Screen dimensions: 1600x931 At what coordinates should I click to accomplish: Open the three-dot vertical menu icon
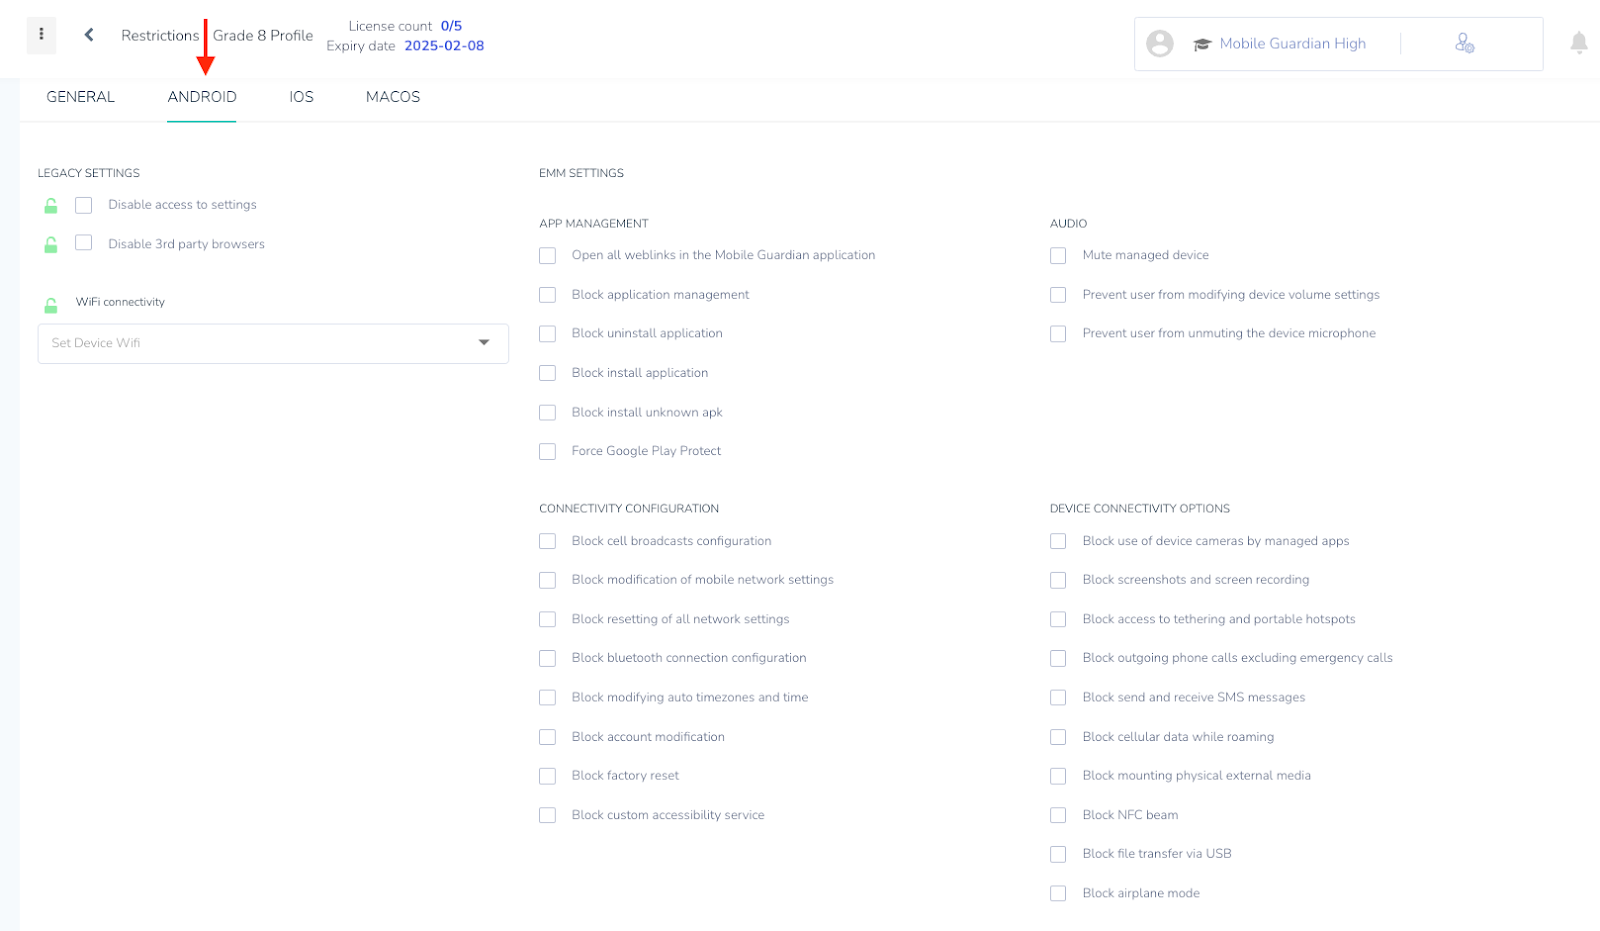pos(41,34)
